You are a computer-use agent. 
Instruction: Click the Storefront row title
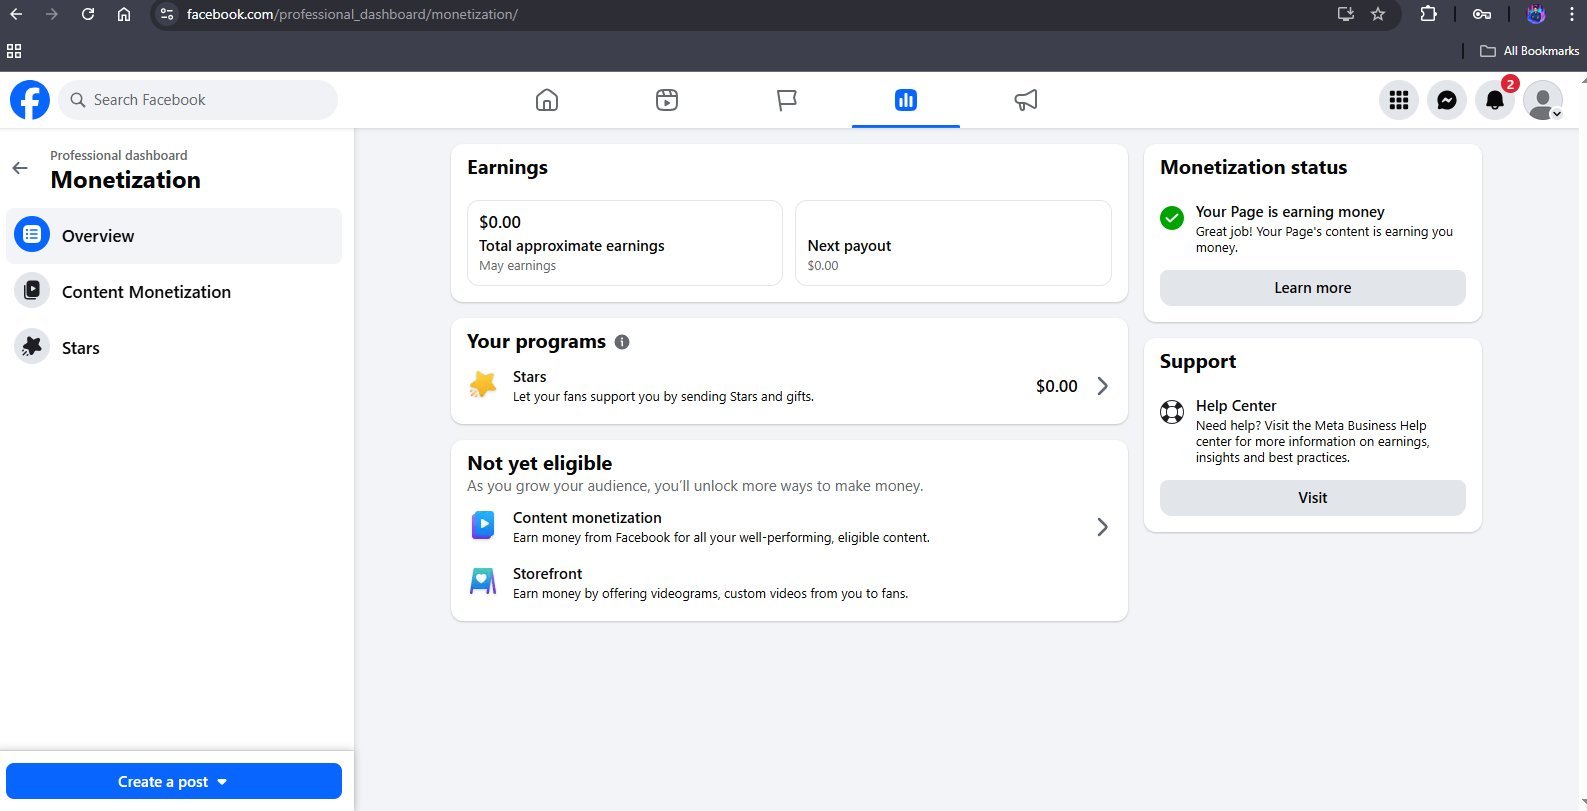[547, 574]
